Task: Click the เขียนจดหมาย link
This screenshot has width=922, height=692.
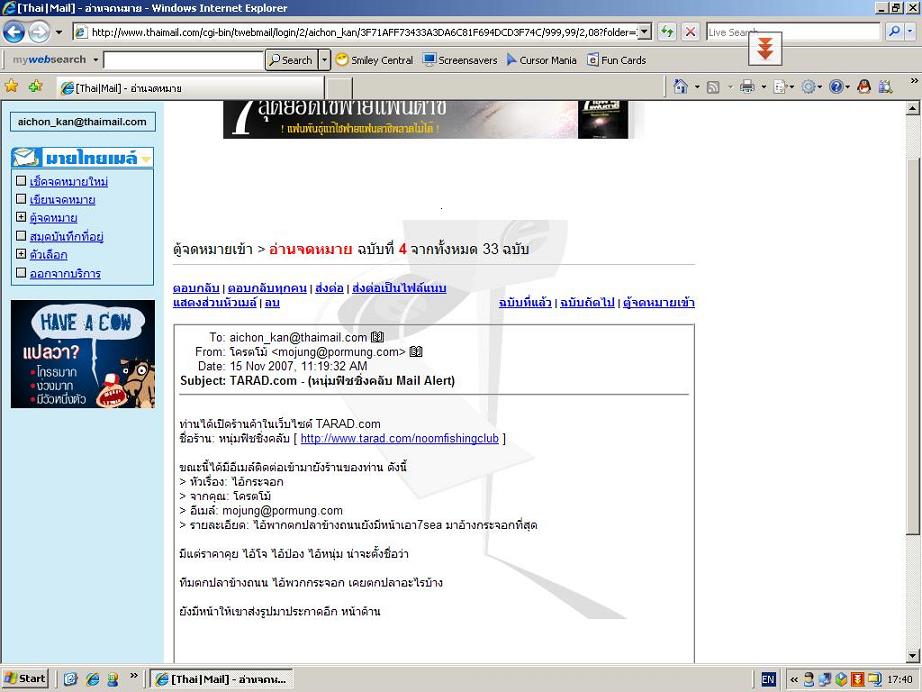Action: click(62, 200)
